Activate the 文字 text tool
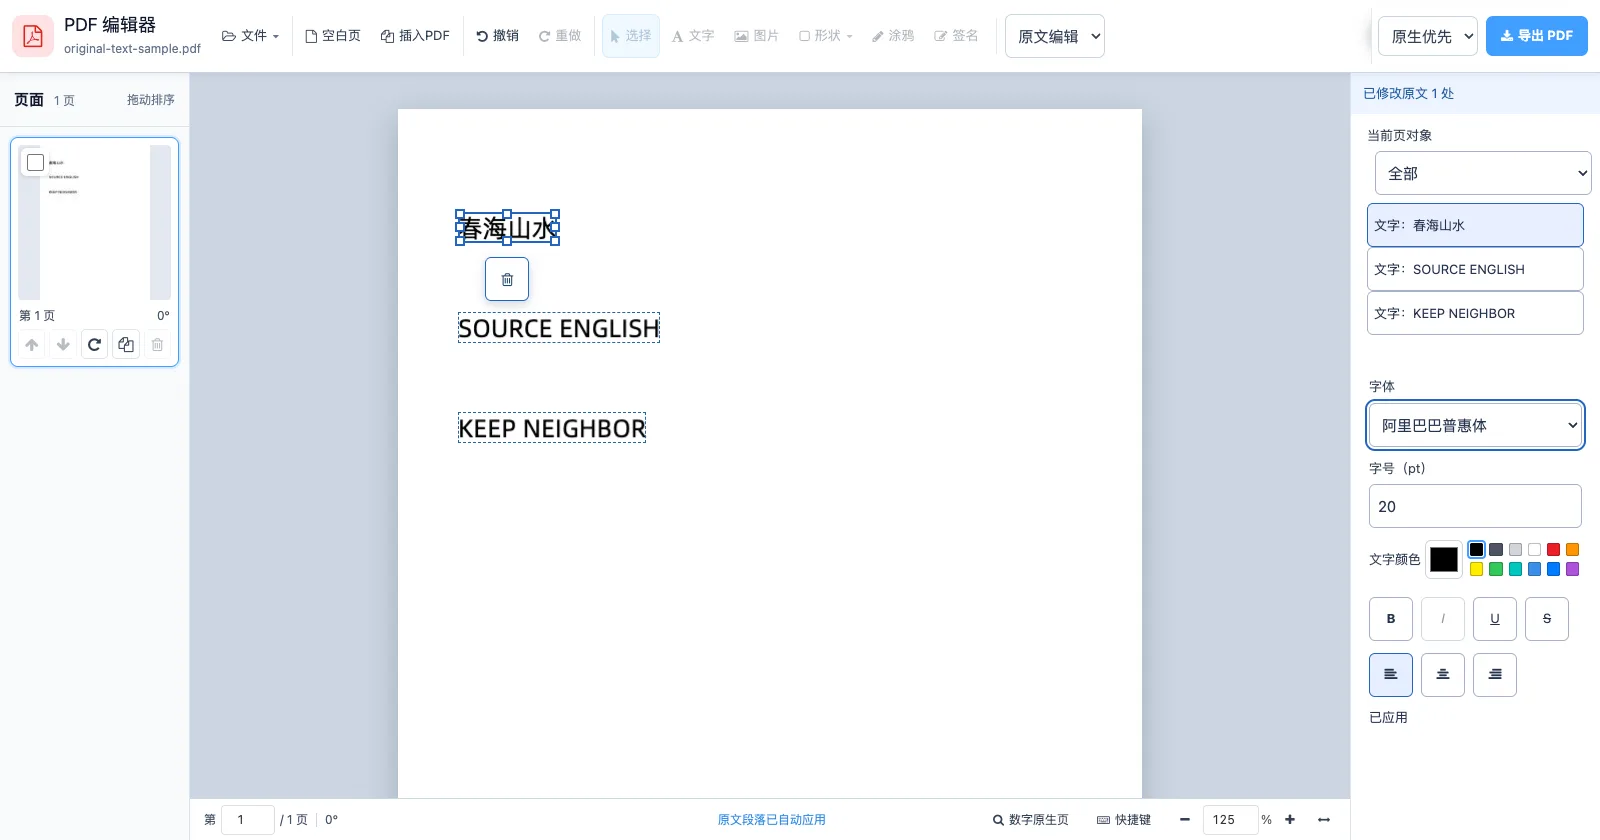This screenshot has width=1600, height=840. click(693, 36)
